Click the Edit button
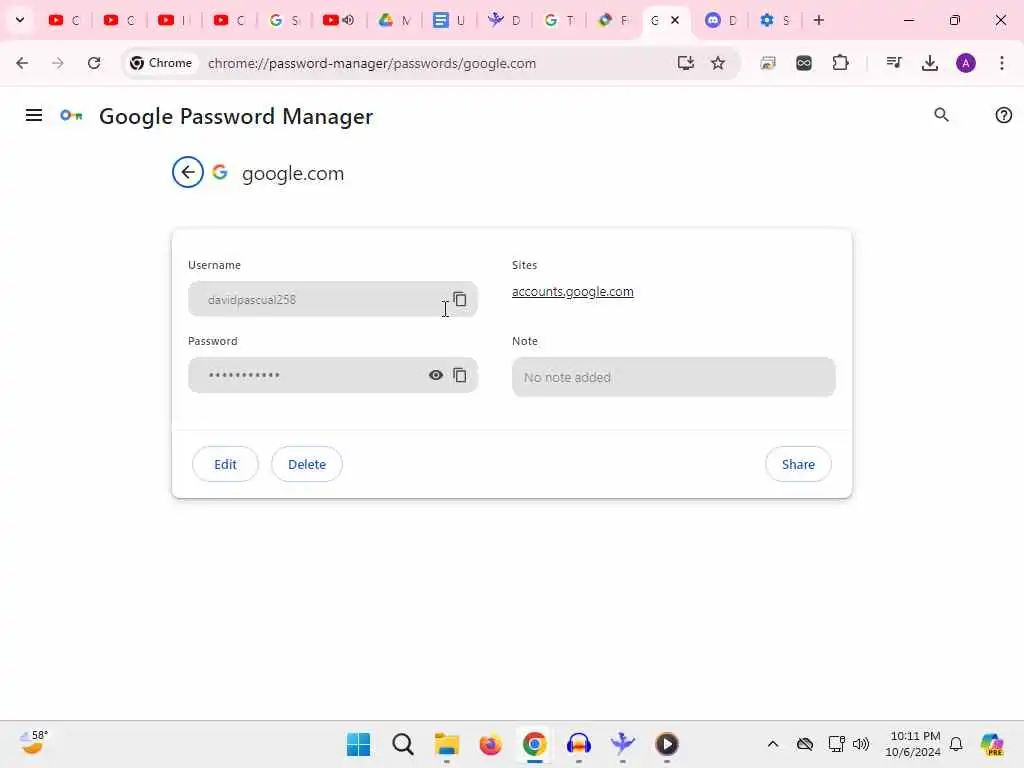 225,464
